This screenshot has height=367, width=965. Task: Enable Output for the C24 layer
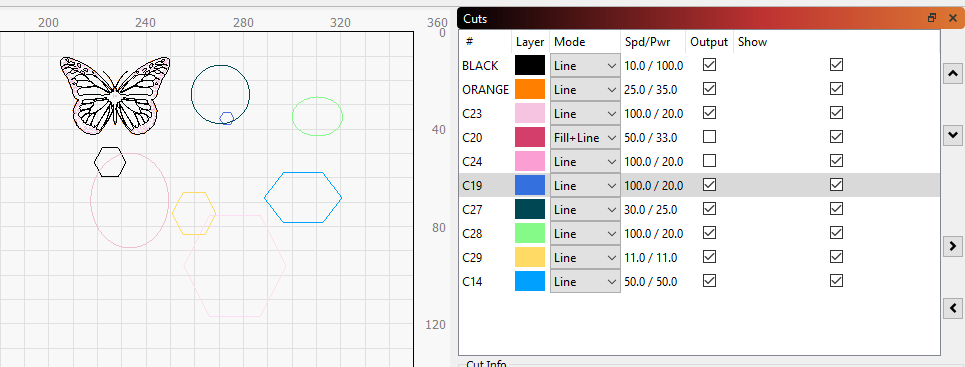click(x=710, y=161)
